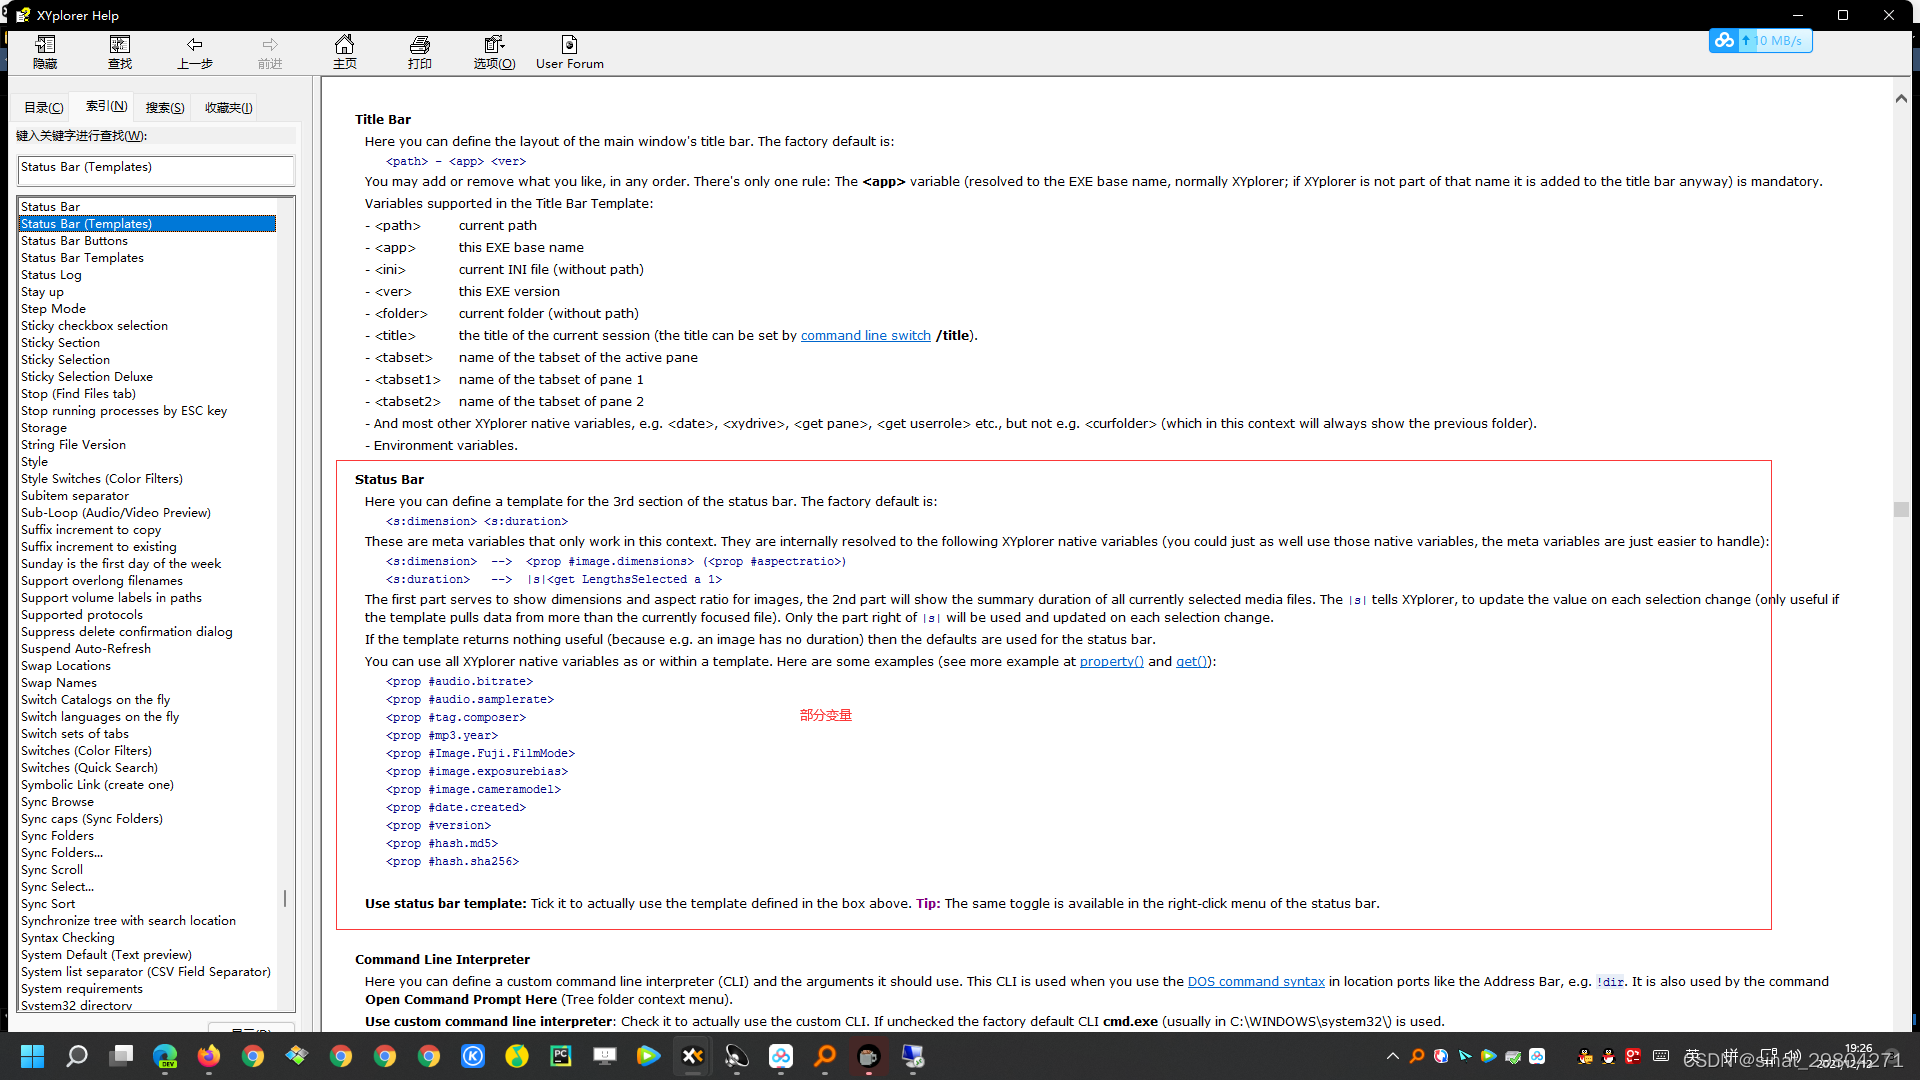Open the User Forum icon

(569, 51)
